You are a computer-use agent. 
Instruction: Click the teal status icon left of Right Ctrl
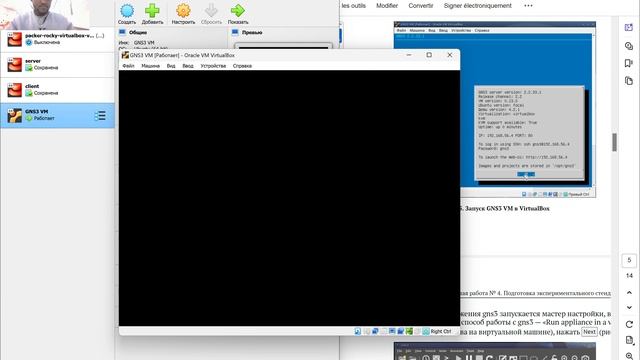point(426,331)
